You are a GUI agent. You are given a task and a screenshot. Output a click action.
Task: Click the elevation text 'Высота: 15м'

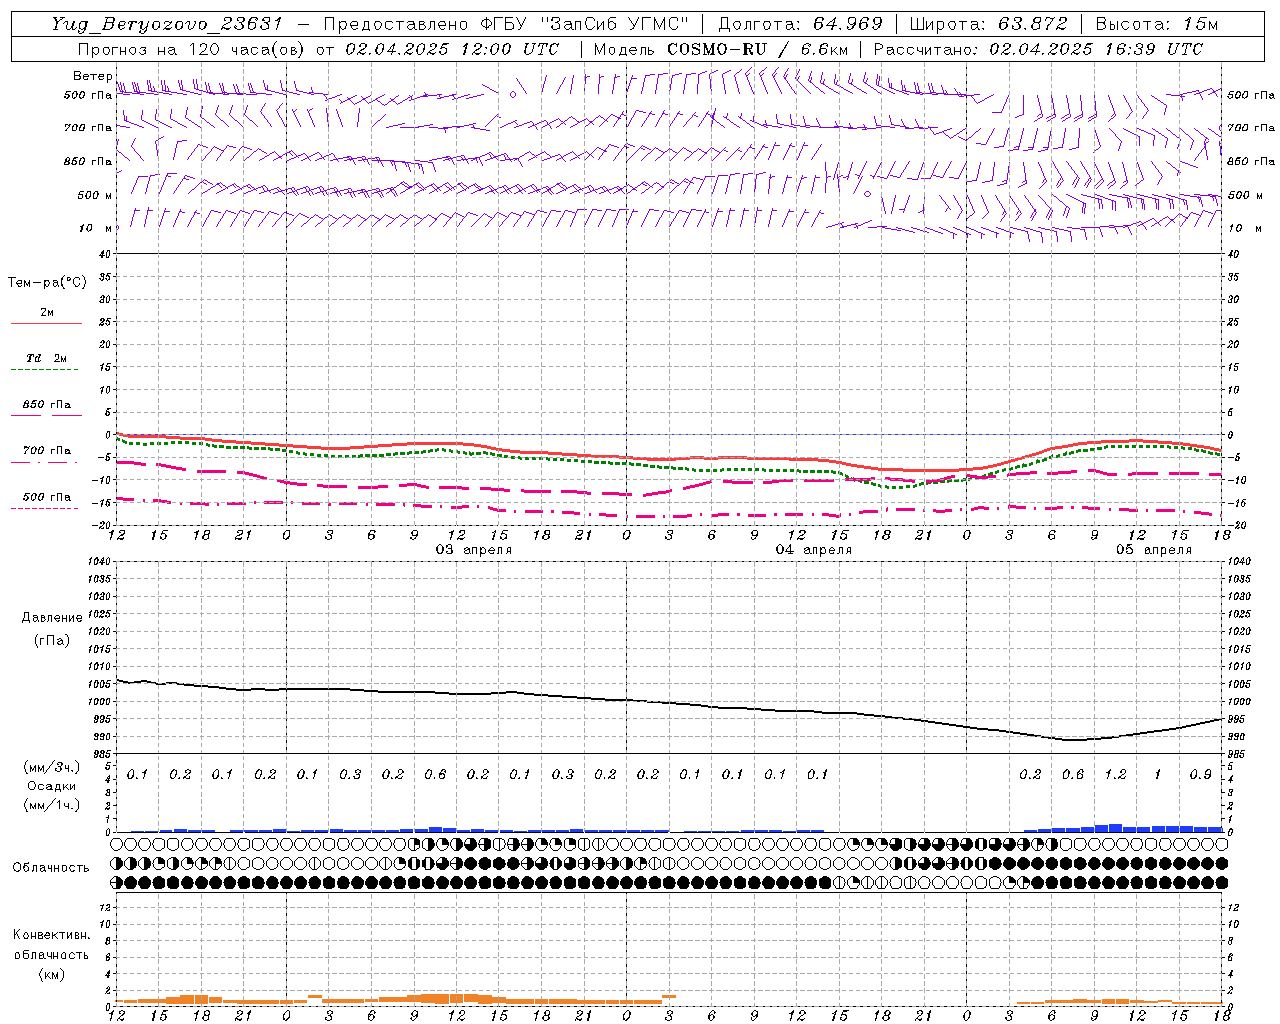(1157, 24)
